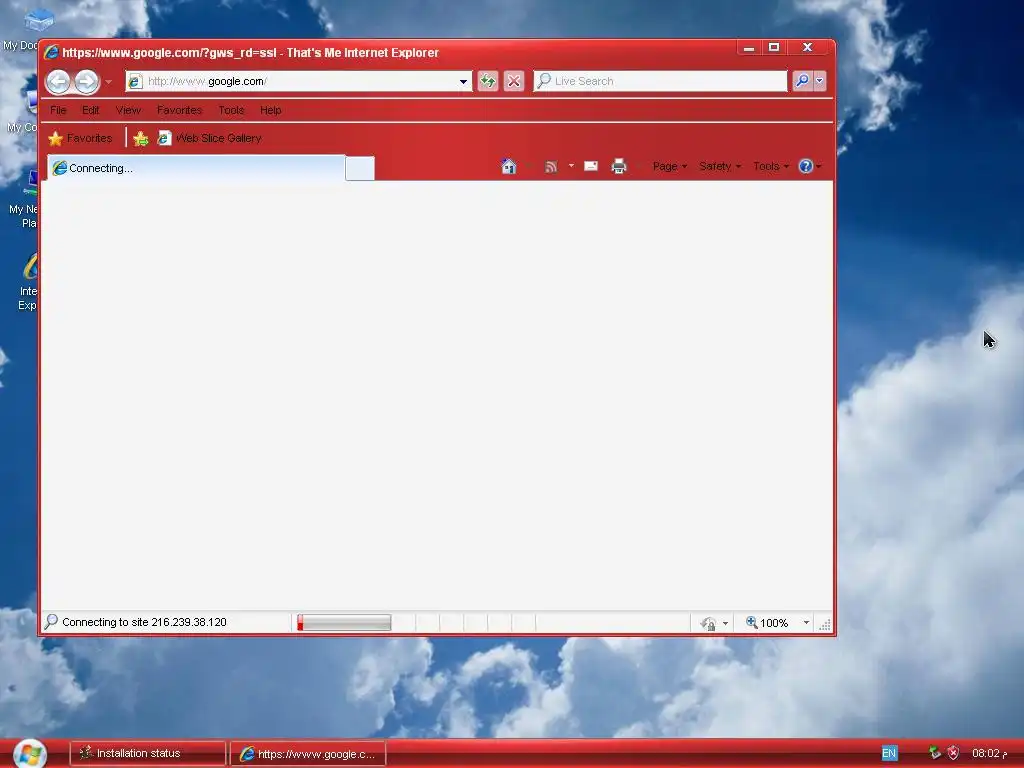Select the My Documents desktop icon
The image size is (1024, 768).
(21, 28)
